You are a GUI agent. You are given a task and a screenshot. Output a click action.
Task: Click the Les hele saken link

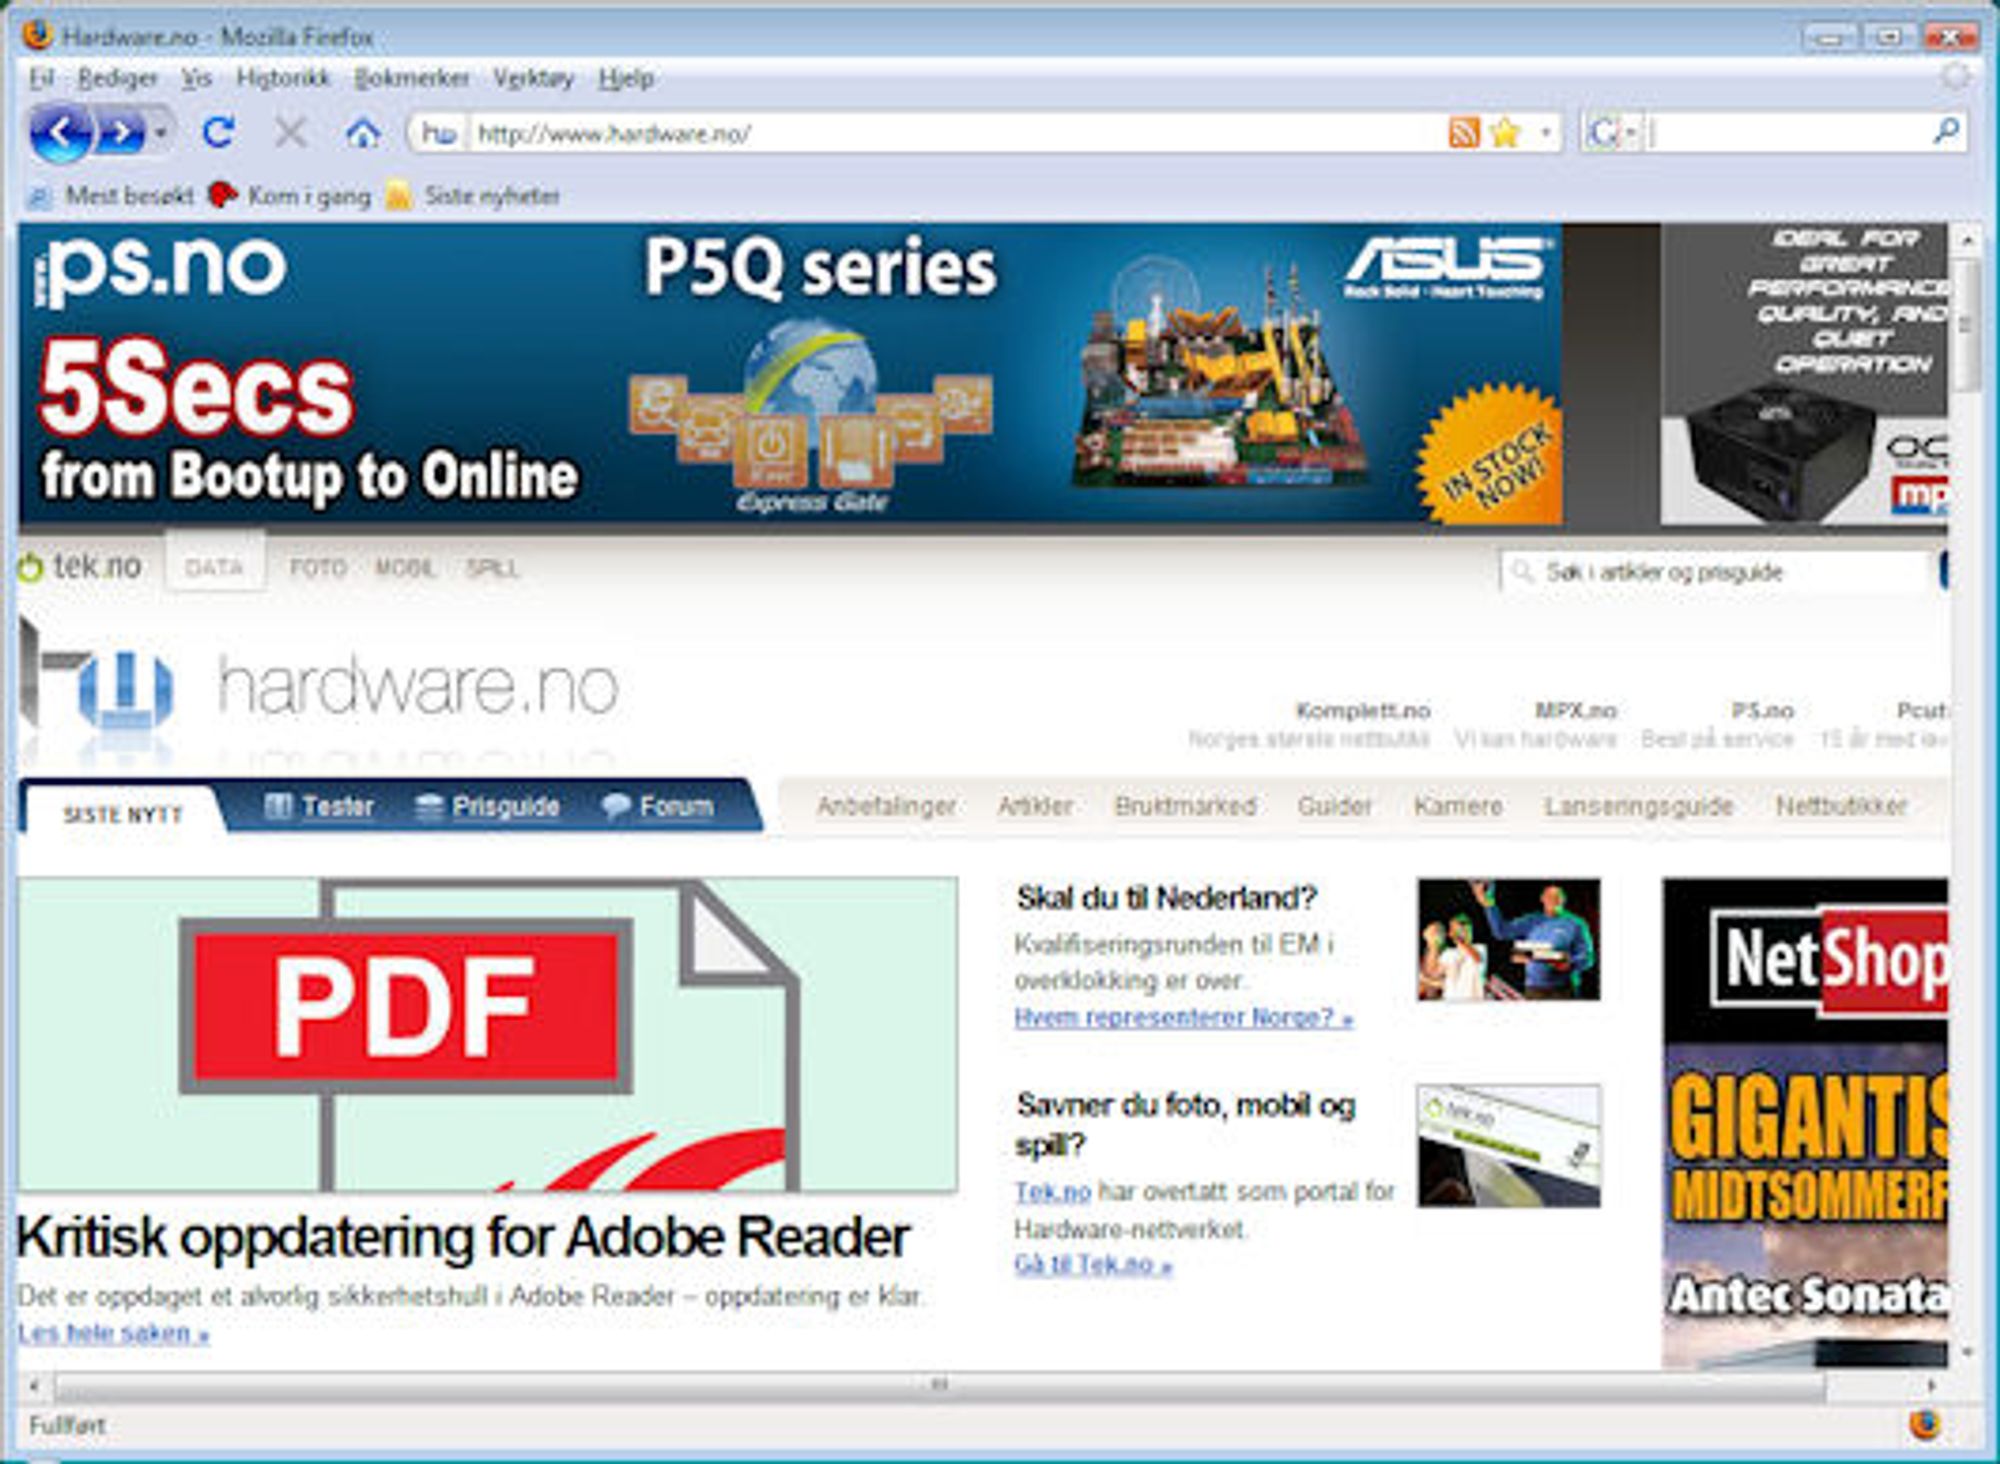pyautogui.click(x=113, y=1333)
